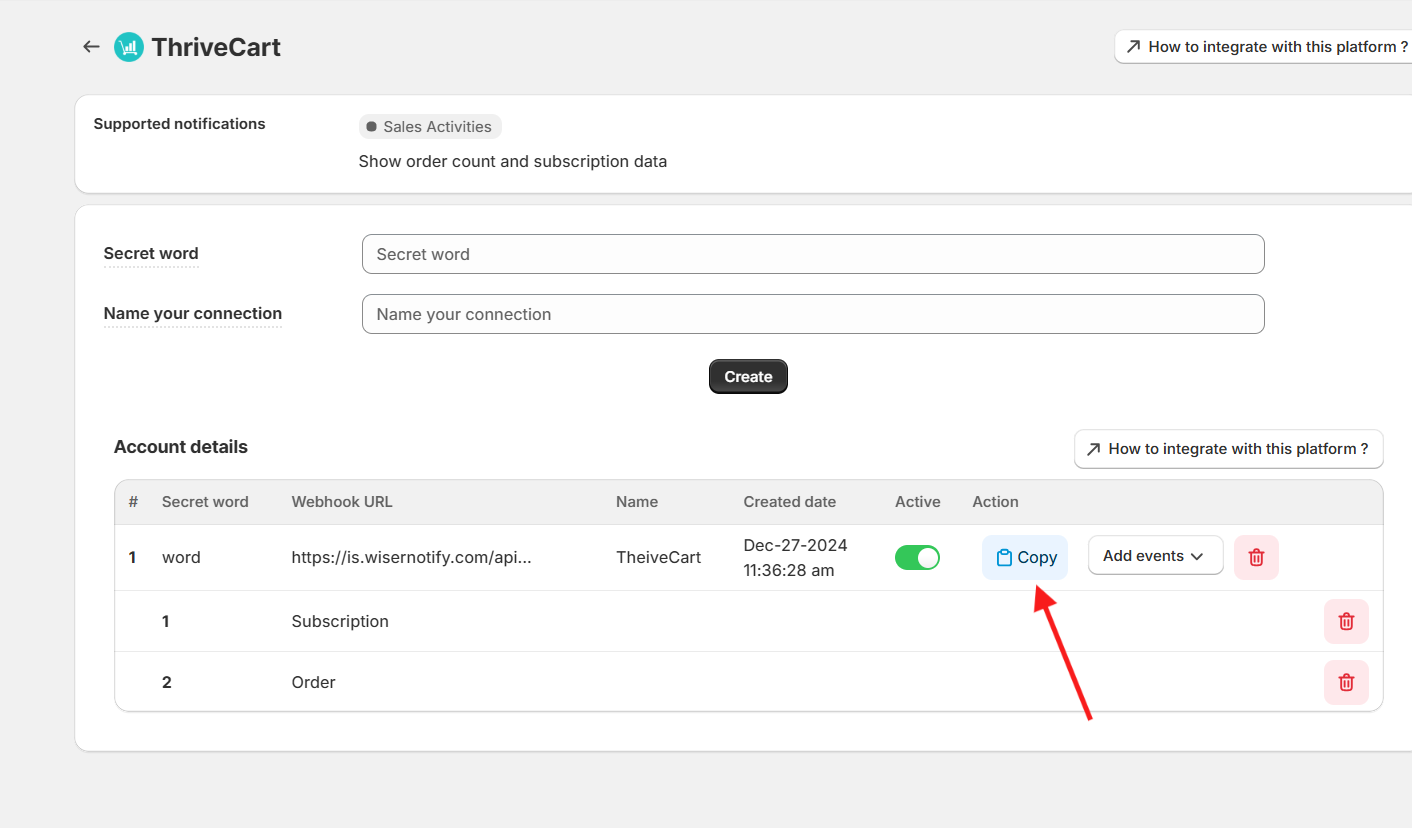Open top How to integrate link
This screenshot has width=1412, height=828.
click(1263, 47)
